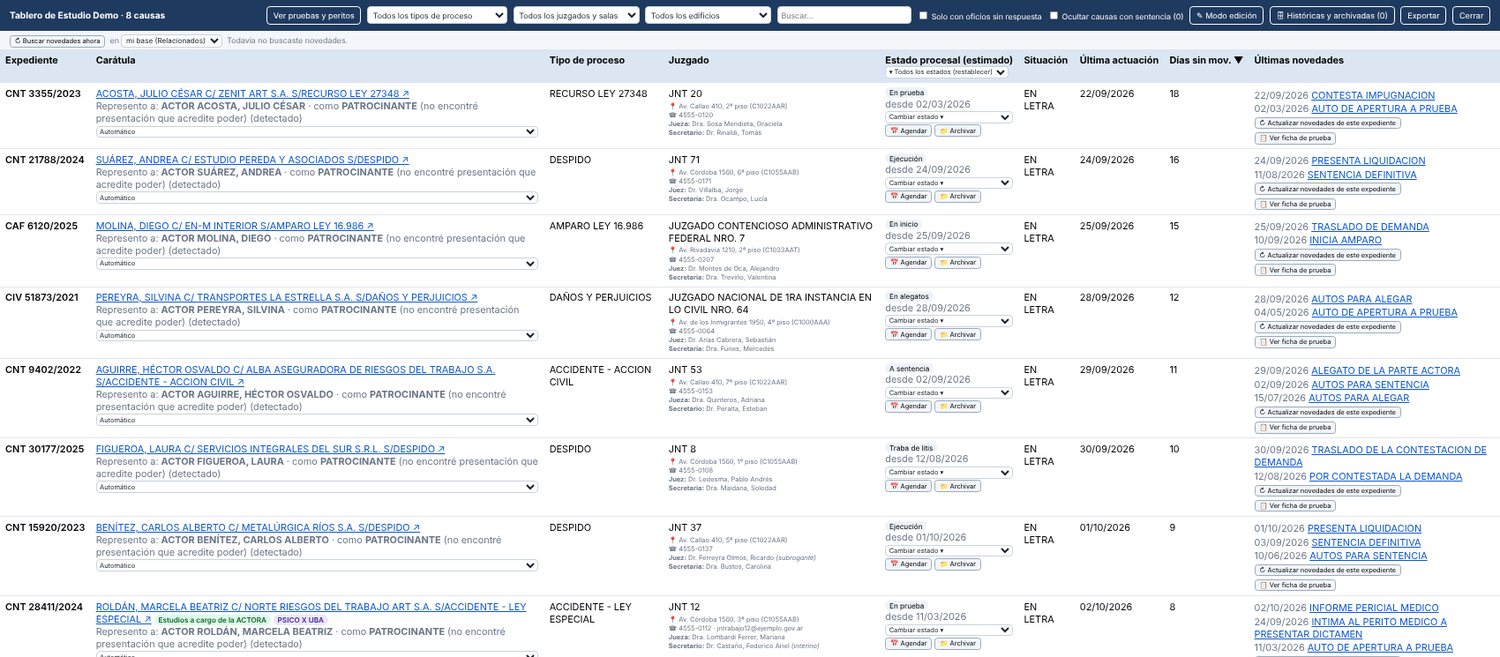
Task: Click the Buscar search field
Action: point(845,16)
